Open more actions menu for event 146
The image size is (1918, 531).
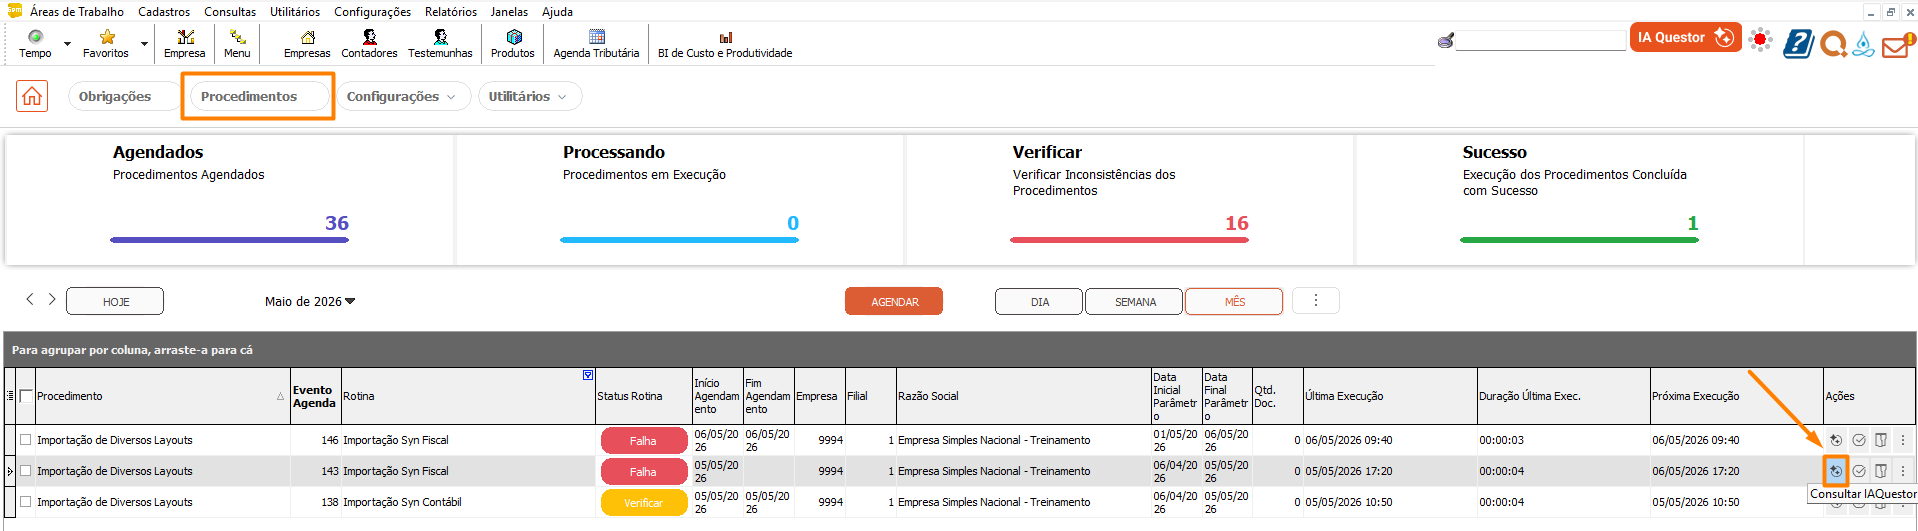pyautogui.click(x=1903, y=440)
